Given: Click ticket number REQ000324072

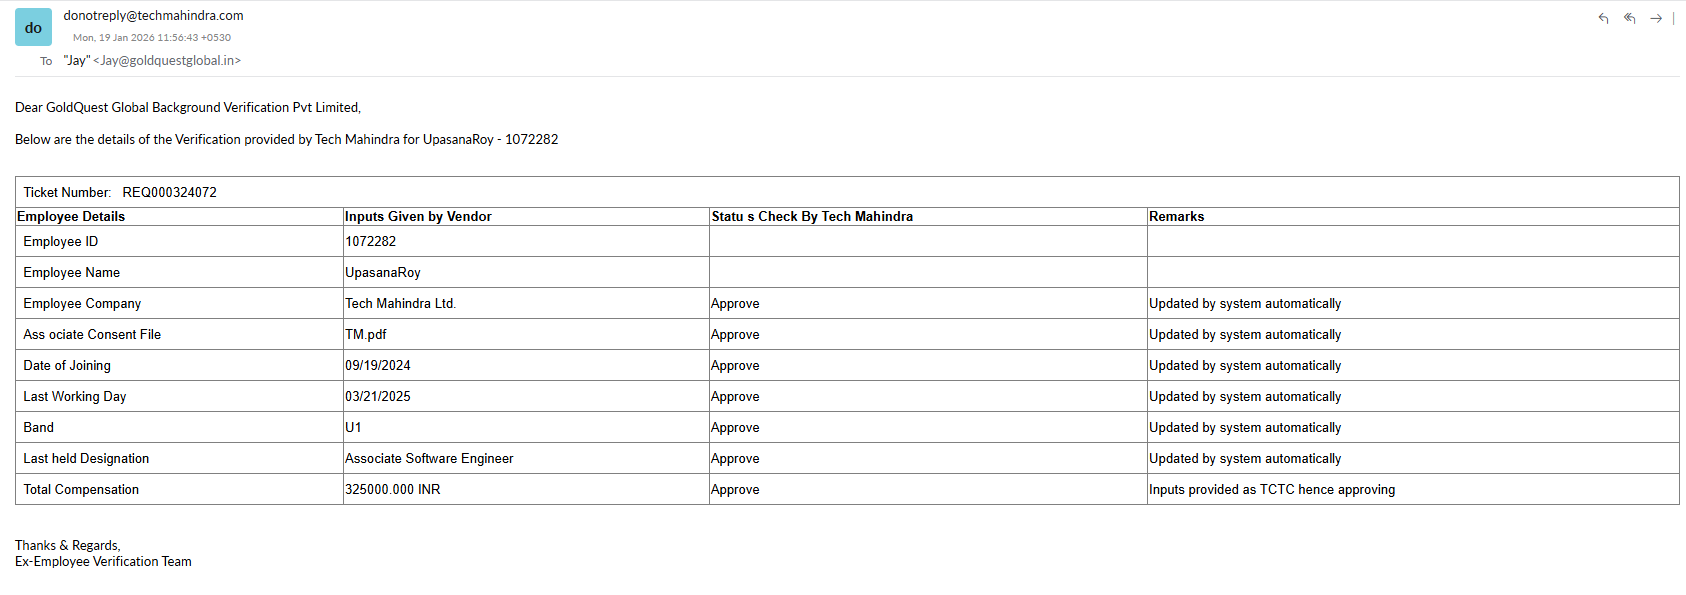Looking at the screenshot, I should coord(169,192).
